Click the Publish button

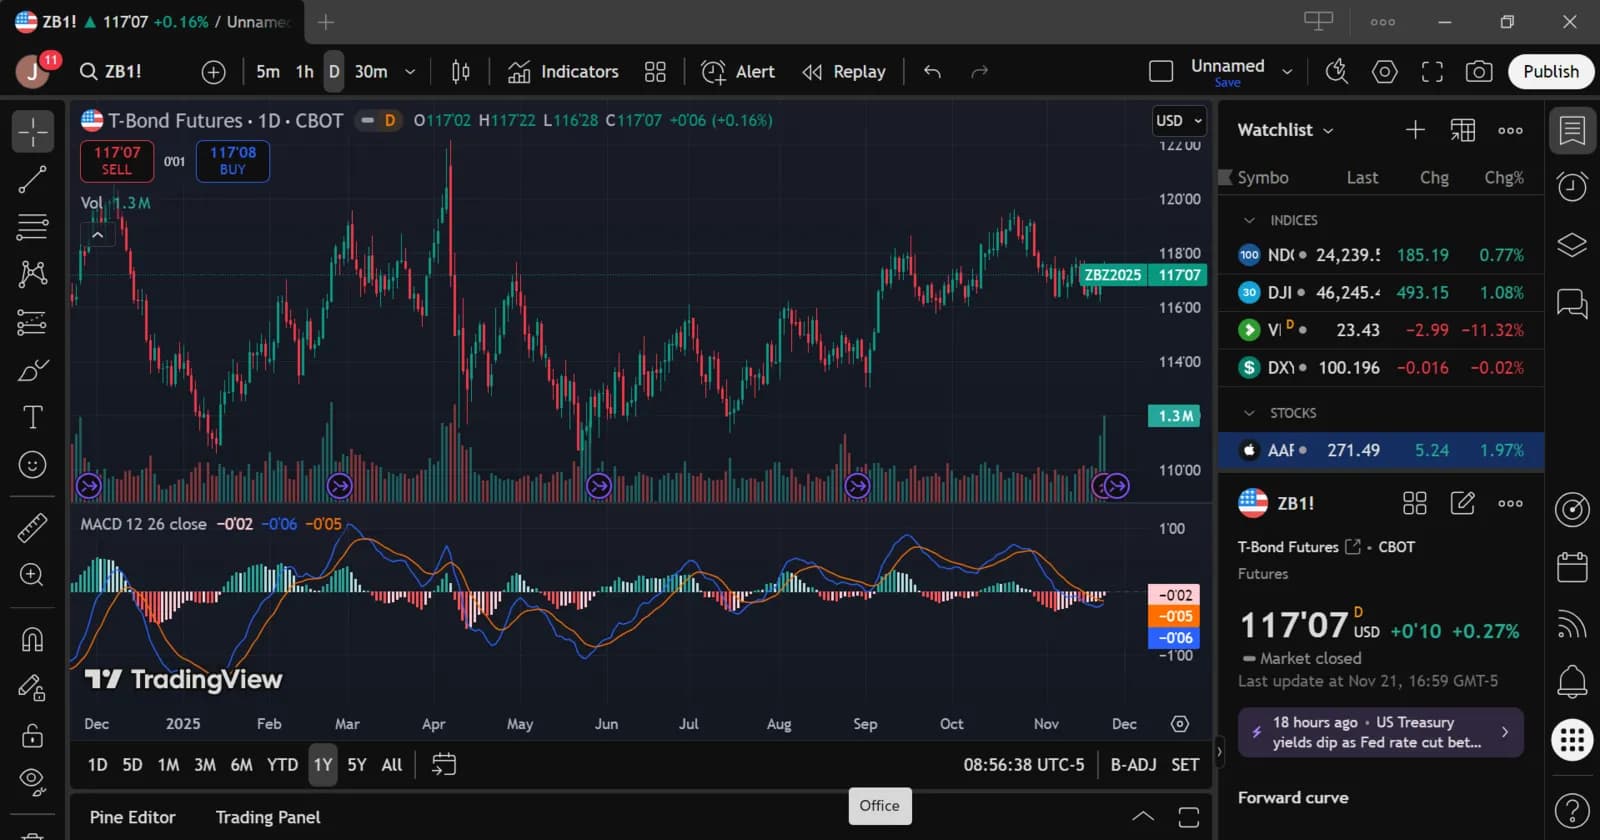tap(1551, 72)
